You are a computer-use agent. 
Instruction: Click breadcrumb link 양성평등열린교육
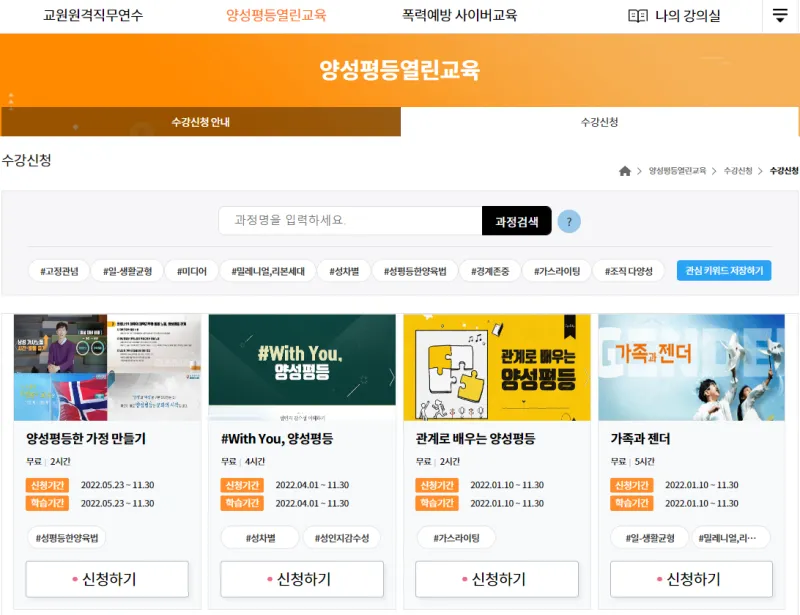[x=677, y=171]
